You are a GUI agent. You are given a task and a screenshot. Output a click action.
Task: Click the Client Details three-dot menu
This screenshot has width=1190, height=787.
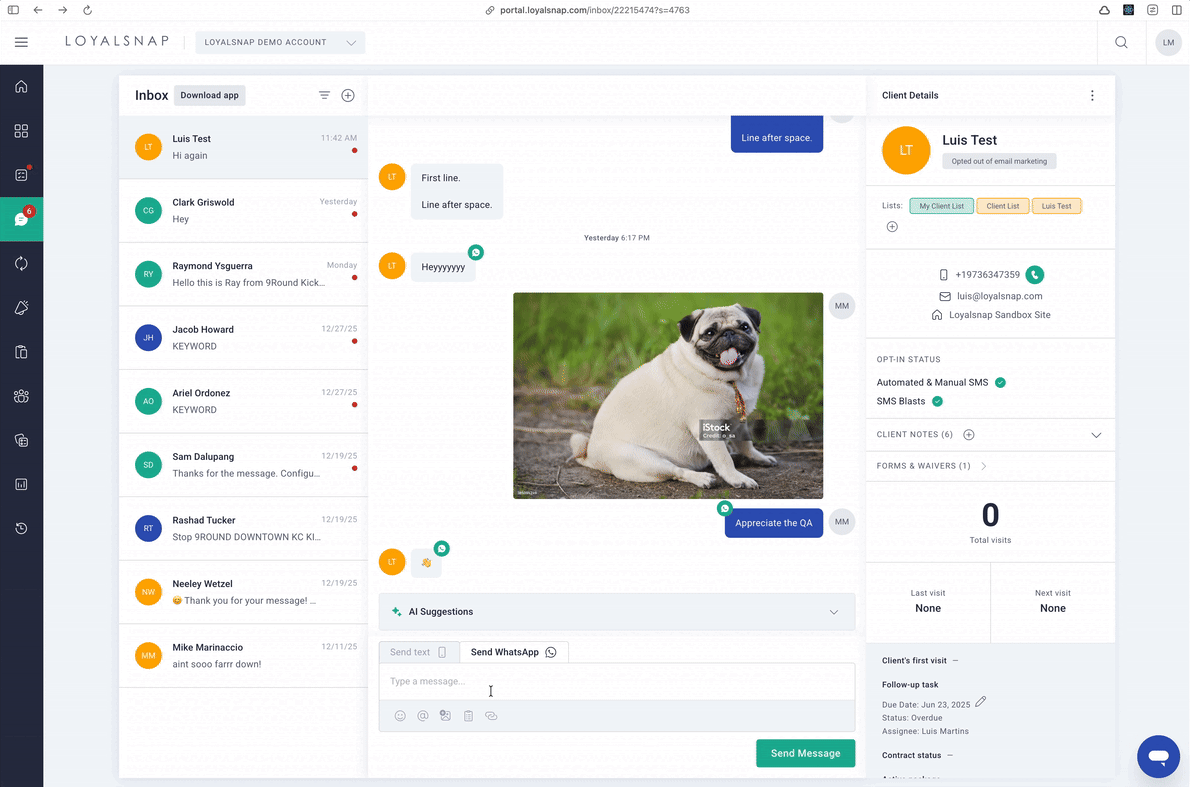[x=1092, y=96]
